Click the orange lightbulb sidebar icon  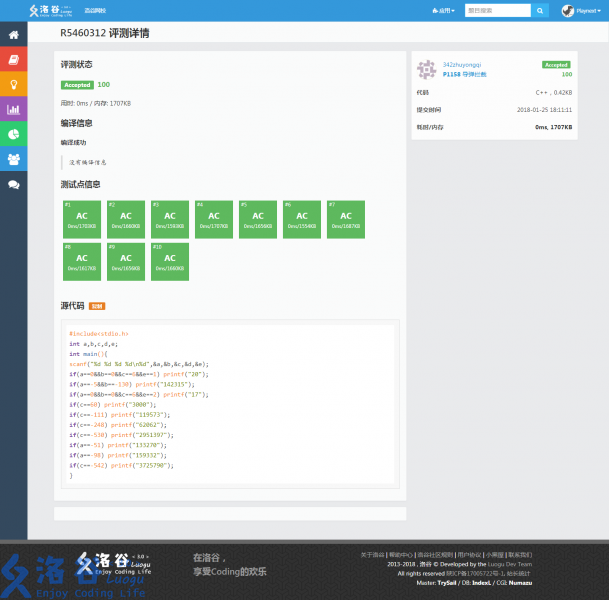pos(14,85)
